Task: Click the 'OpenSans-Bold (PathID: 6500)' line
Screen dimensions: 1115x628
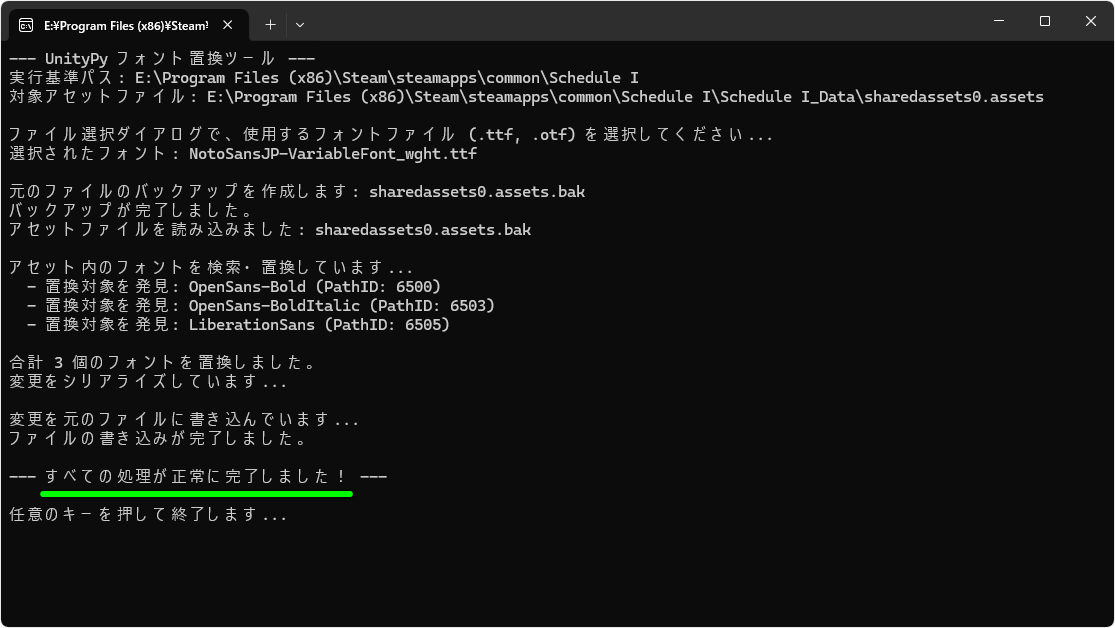Action: [x=234, y=287]
